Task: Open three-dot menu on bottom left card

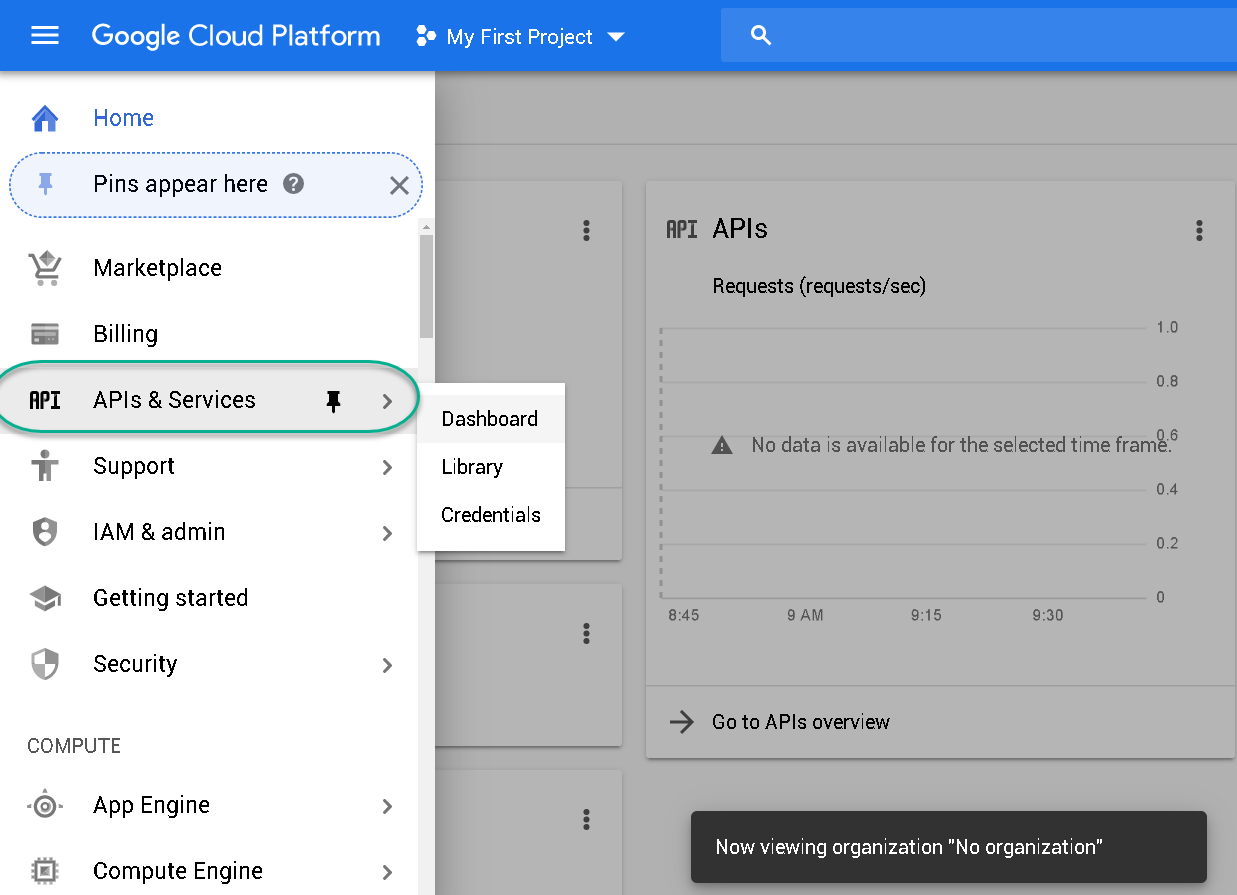Action: click(x=586, y=820)
